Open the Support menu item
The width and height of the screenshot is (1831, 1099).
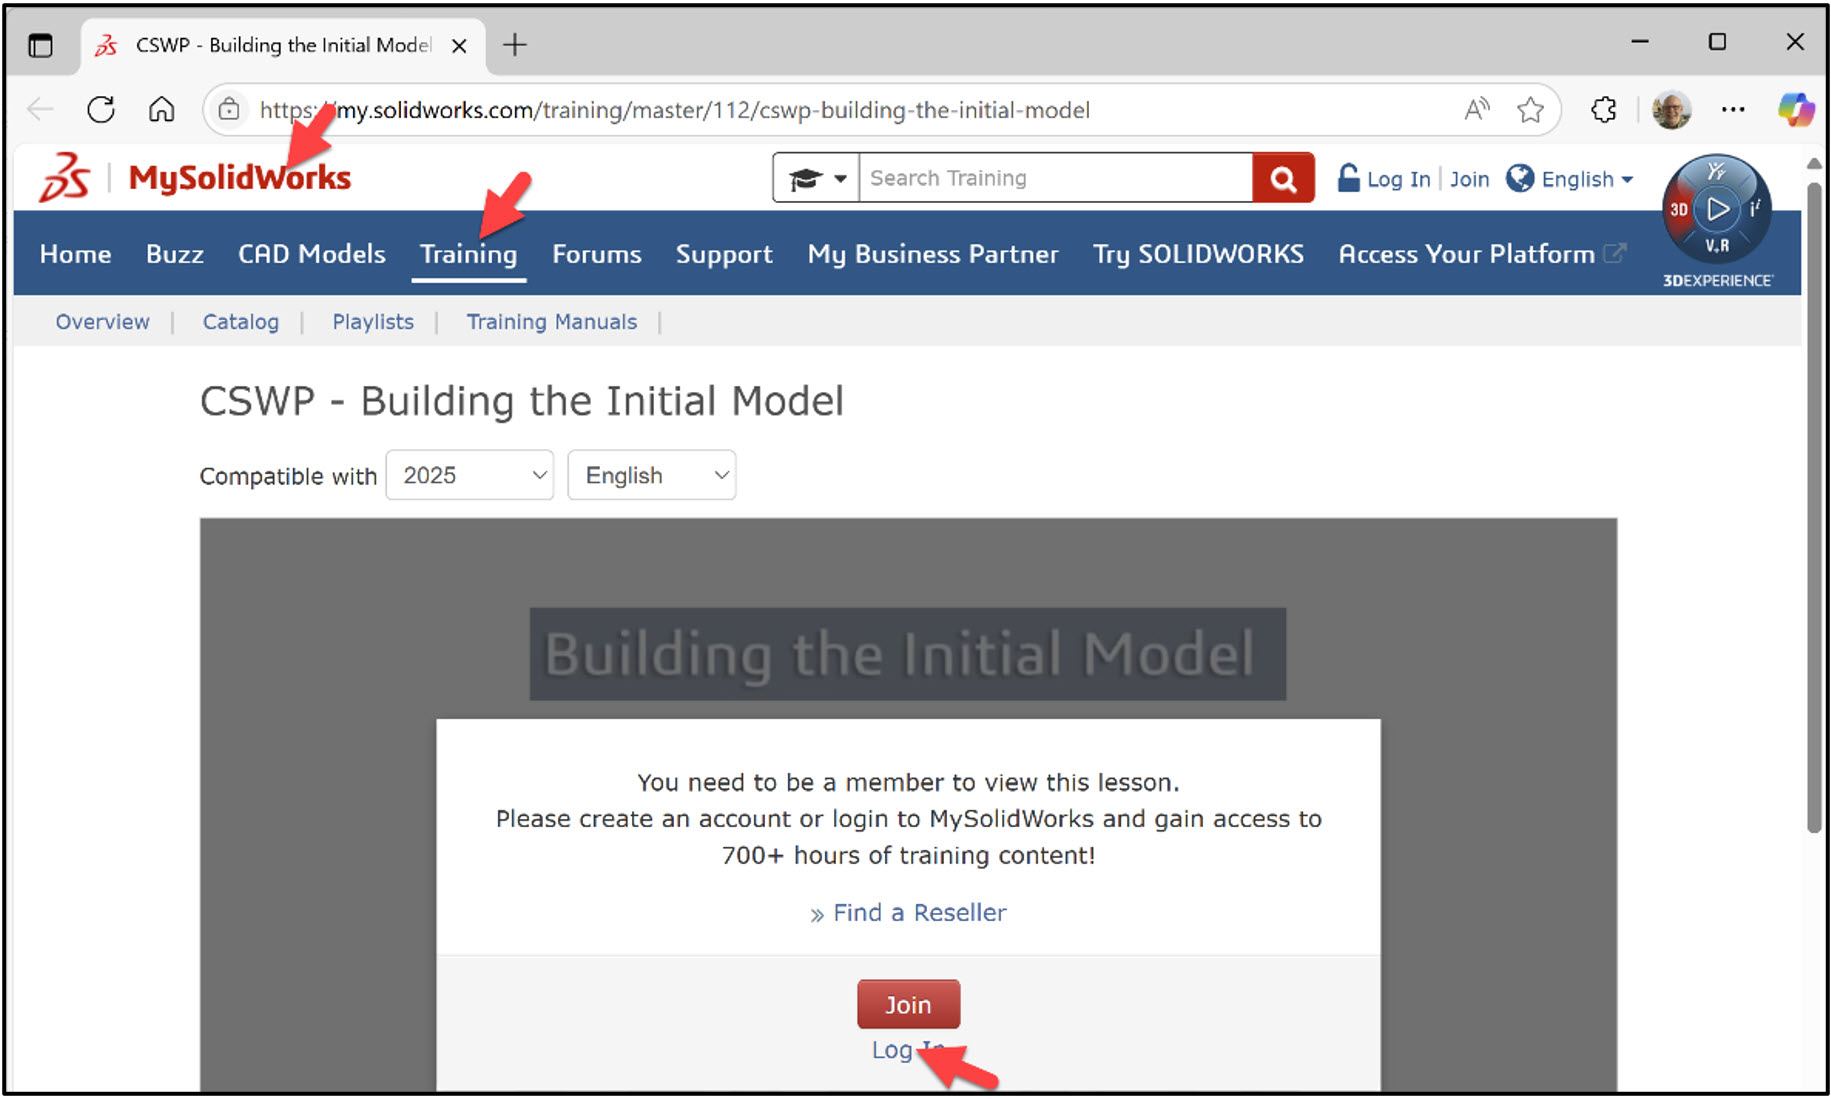tap(724, 254)
